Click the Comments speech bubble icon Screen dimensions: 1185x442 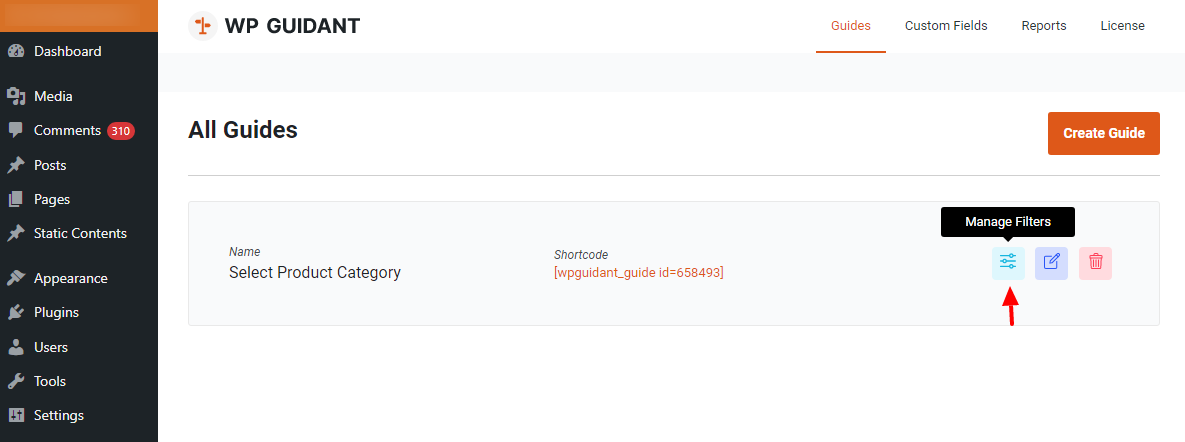(16, 130)
